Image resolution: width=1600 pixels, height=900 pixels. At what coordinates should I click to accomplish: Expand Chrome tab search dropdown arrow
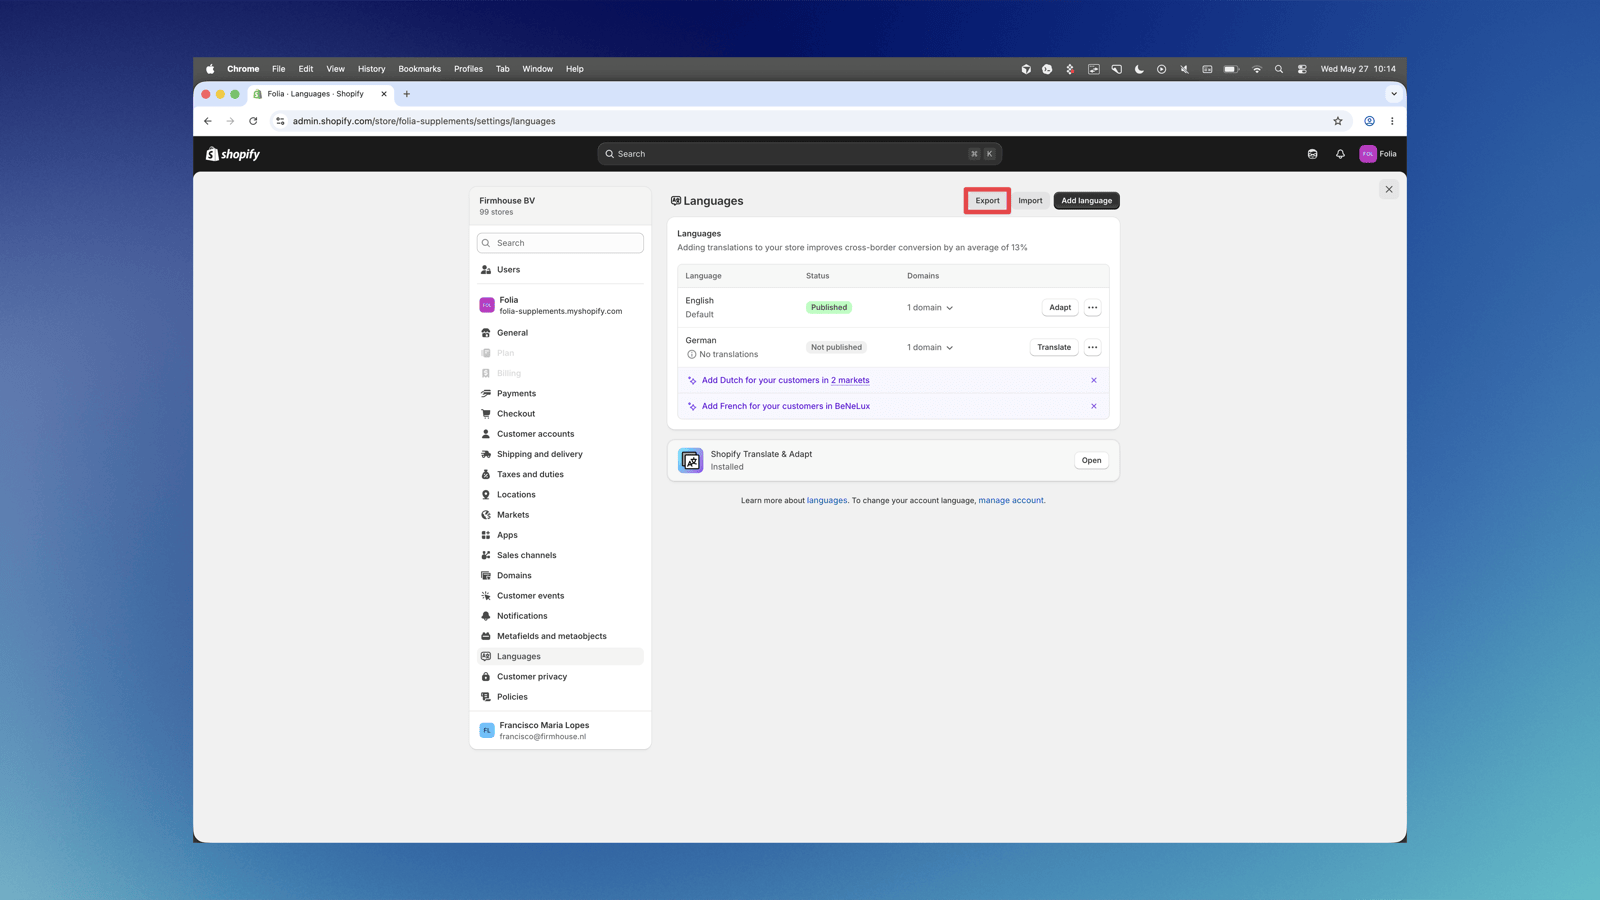click(x=1394, y=94)
